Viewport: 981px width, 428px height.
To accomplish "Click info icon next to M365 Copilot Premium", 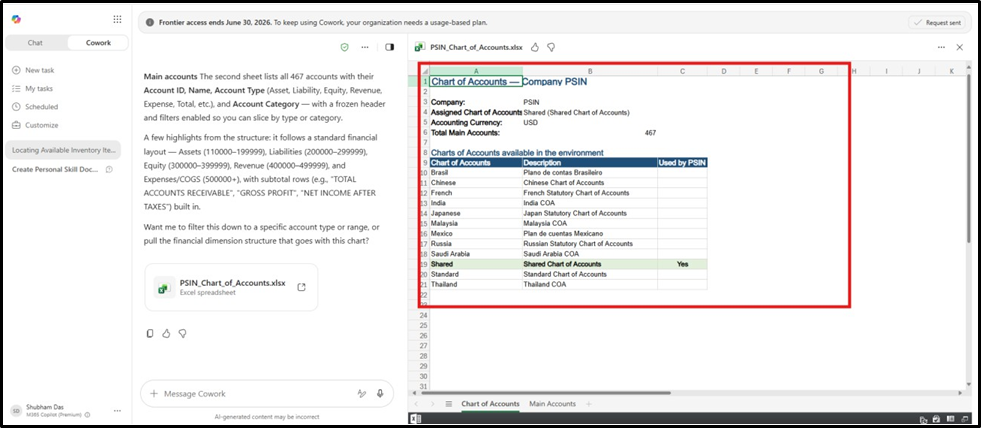I will click(x=87, y=415).
